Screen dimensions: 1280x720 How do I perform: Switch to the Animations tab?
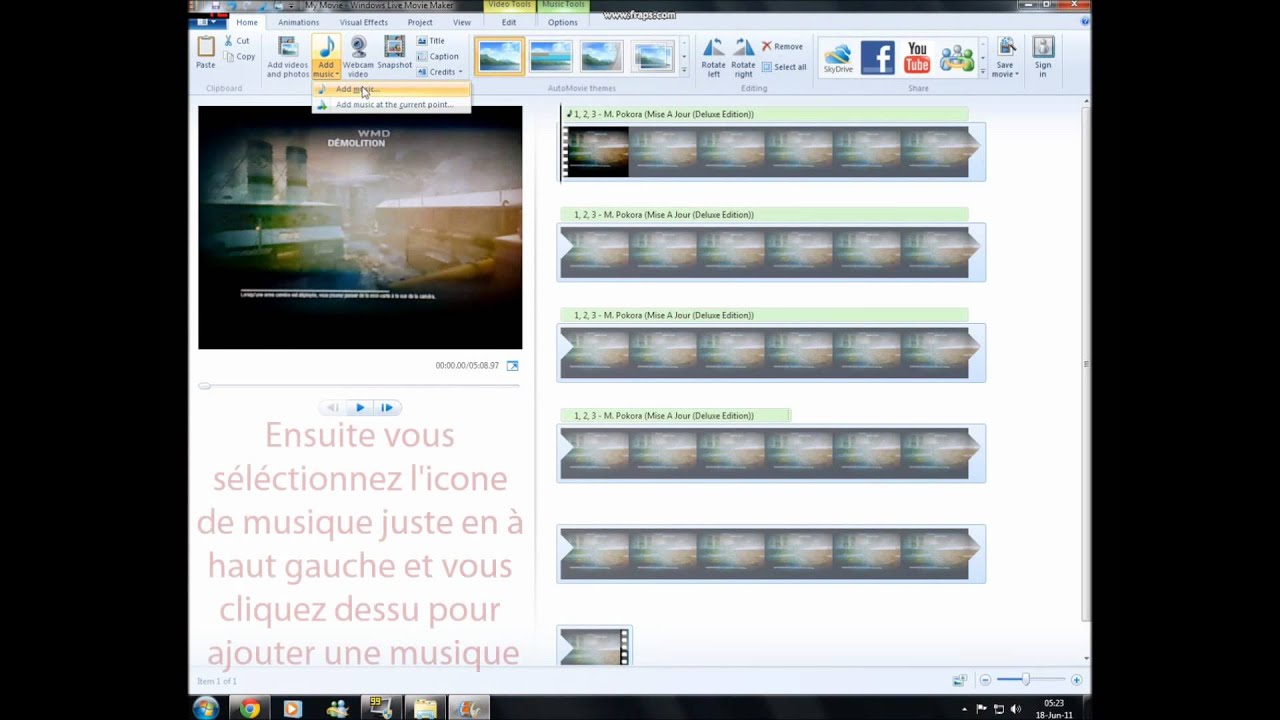coord(299,22)
